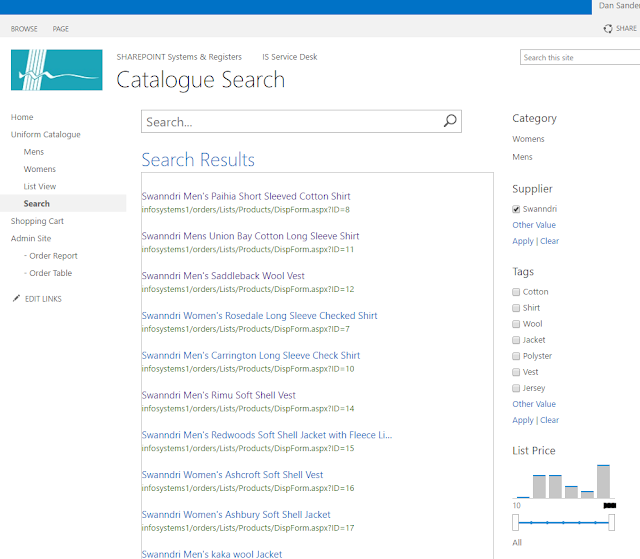
Task: Click the tallest List Price histogram bar
Action: tap(603, 481)
